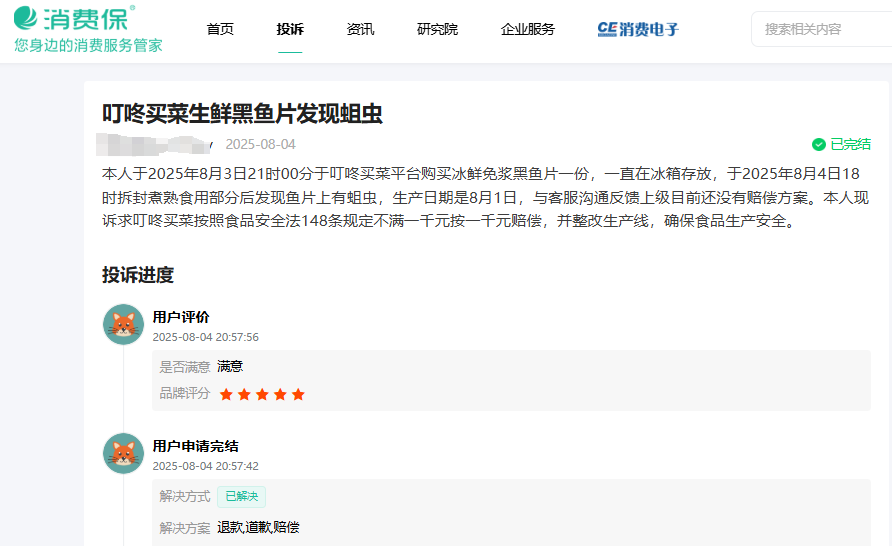Click the 已完结 status text
Viewport: 892px width, 546px height.
[850, 144]
